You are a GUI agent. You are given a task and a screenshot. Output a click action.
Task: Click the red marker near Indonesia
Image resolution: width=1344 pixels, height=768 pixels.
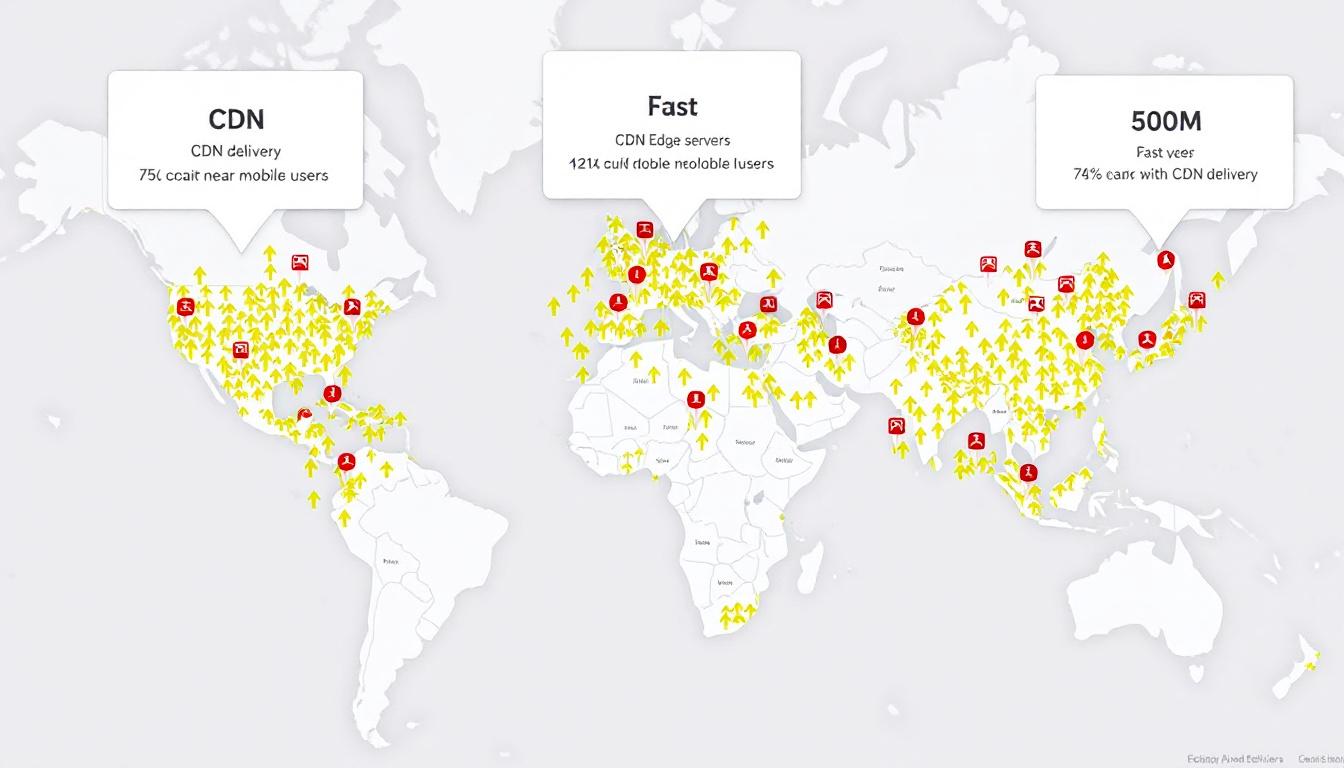click(1027, 471)
